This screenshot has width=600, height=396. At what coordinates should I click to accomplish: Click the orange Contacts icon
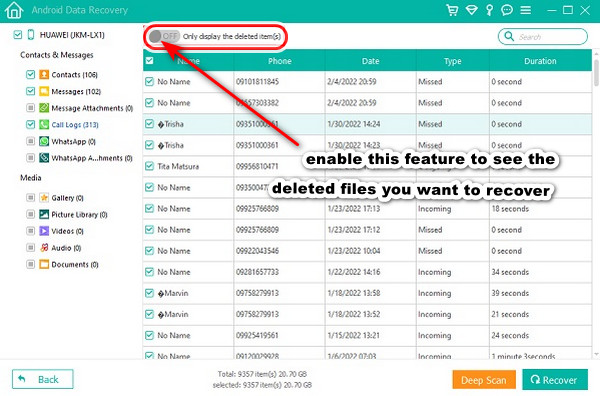pos(44,74)
